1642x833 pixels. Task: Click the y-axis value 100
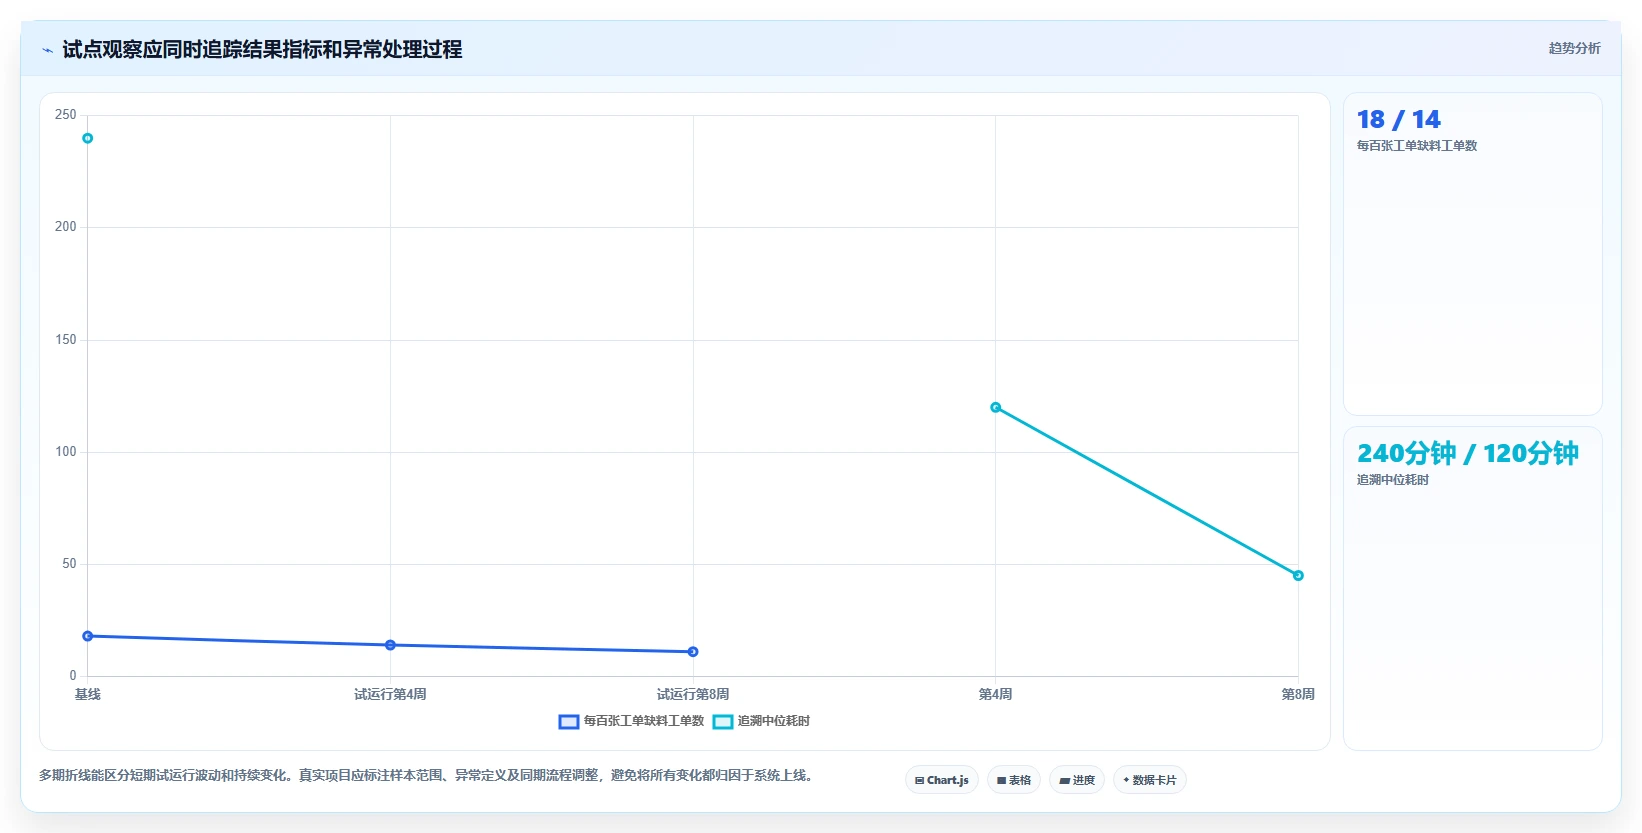pyautogui.click(x=66, y=452)
